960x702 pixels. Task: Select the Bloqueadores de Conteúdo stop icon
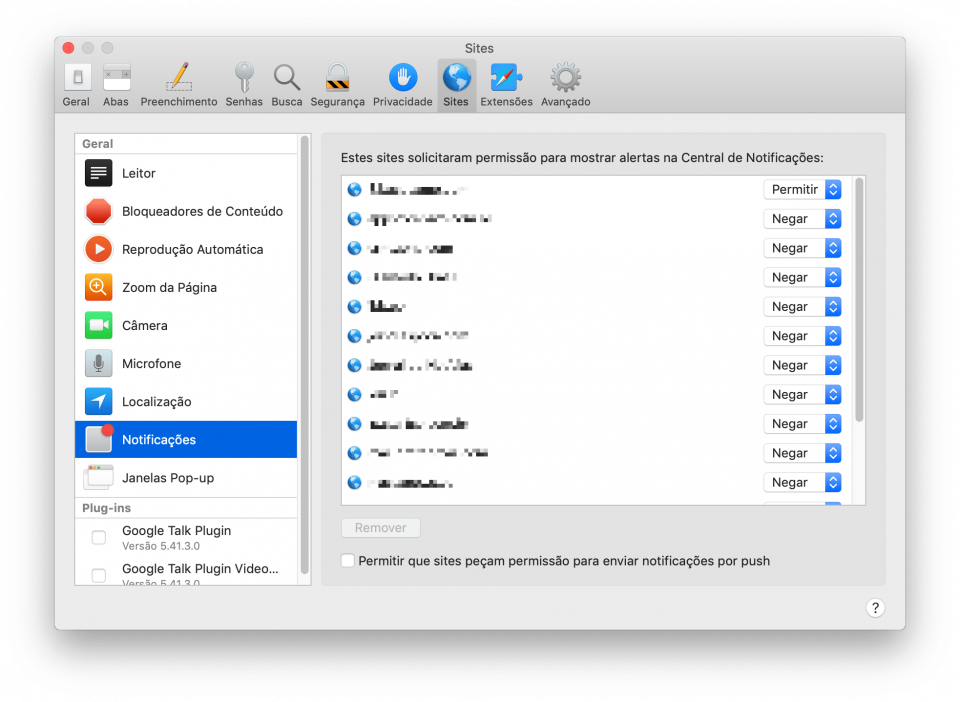[x=99, y=211]
